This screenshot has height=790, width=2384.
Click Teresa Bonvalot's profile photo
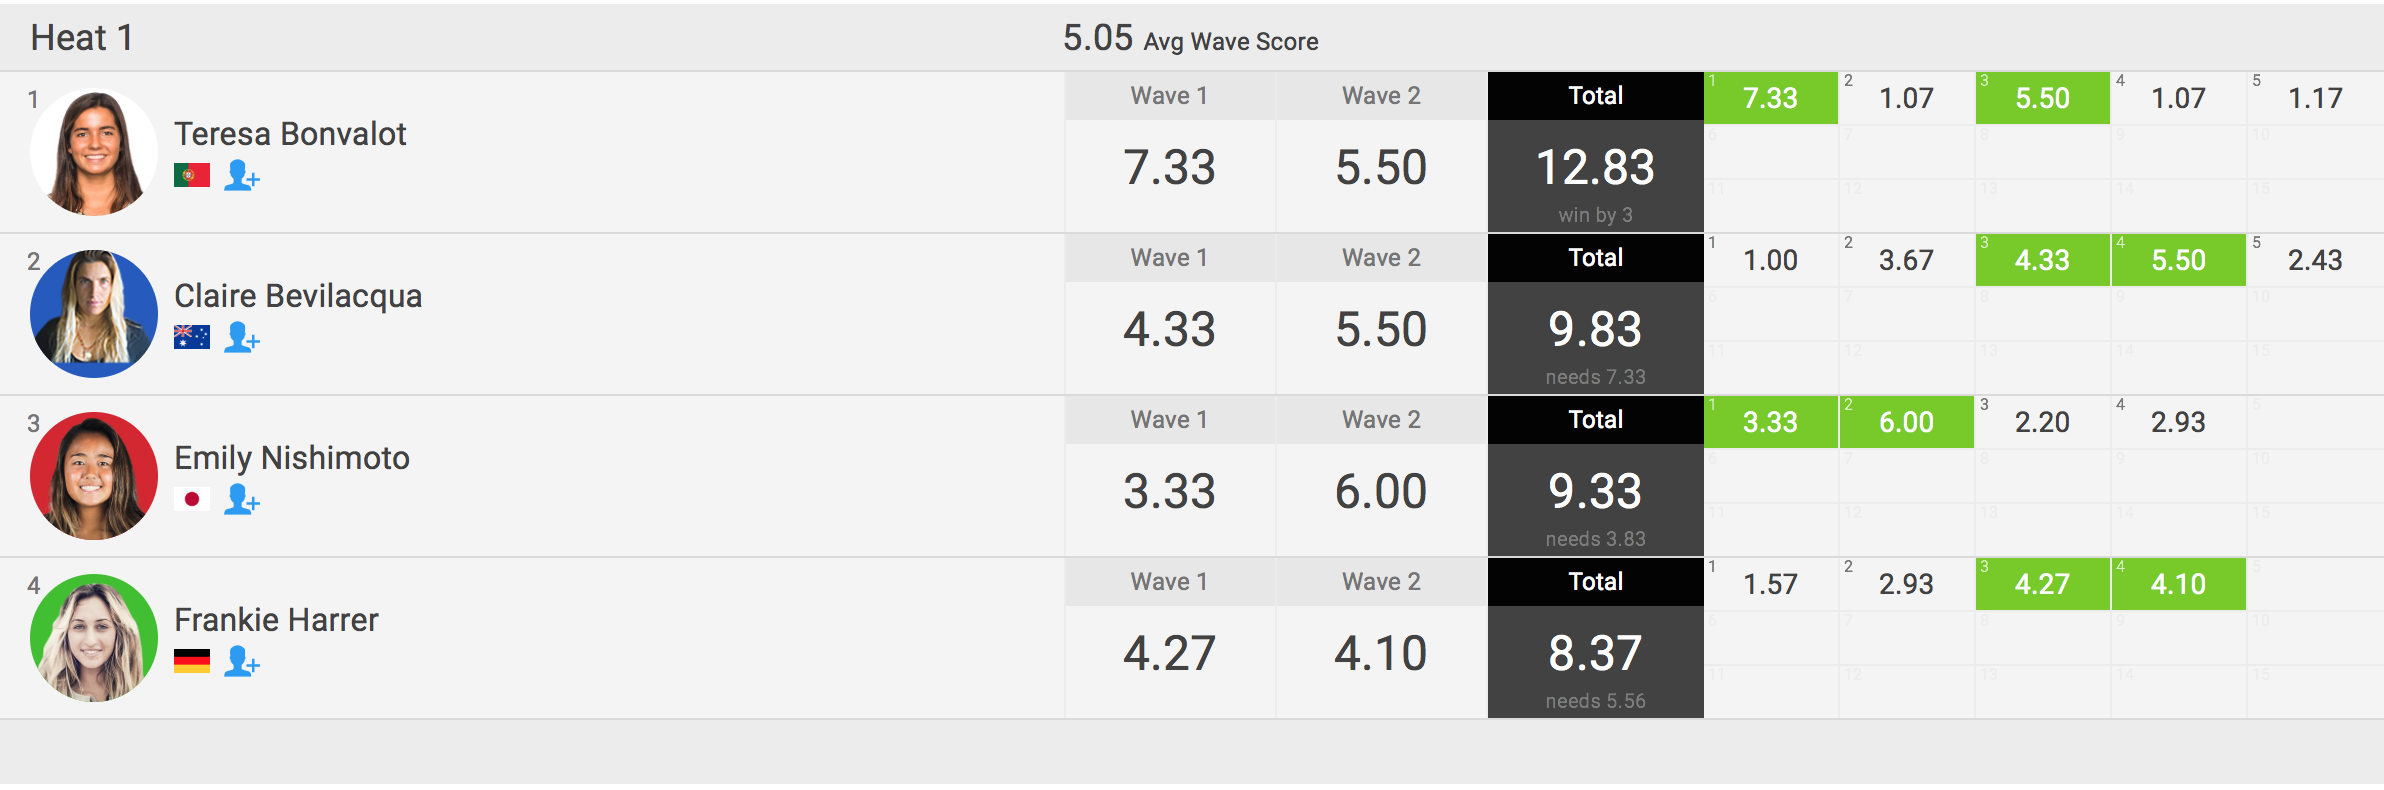click(x=94, y=152)
